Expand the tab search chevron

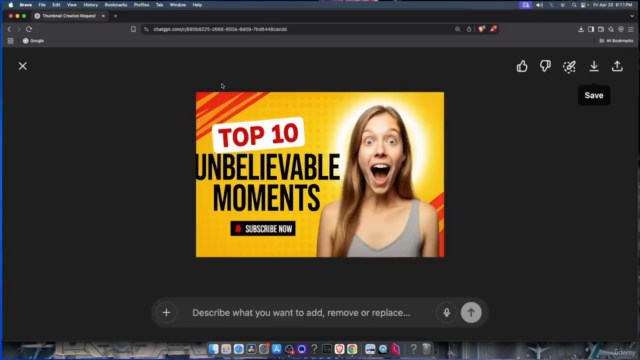pos(632,16)
